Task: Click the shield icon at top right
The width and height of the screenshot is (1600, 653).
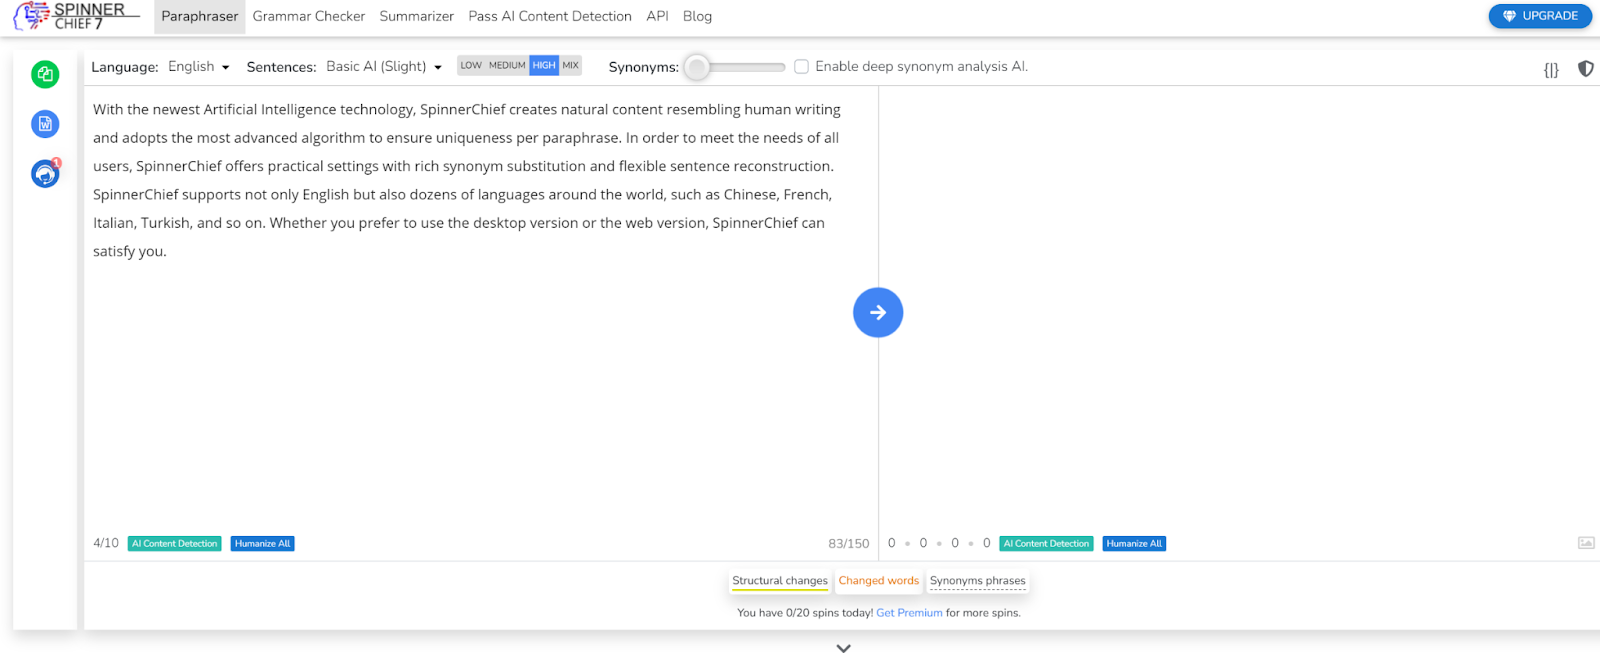Action: coord(1586,69)
